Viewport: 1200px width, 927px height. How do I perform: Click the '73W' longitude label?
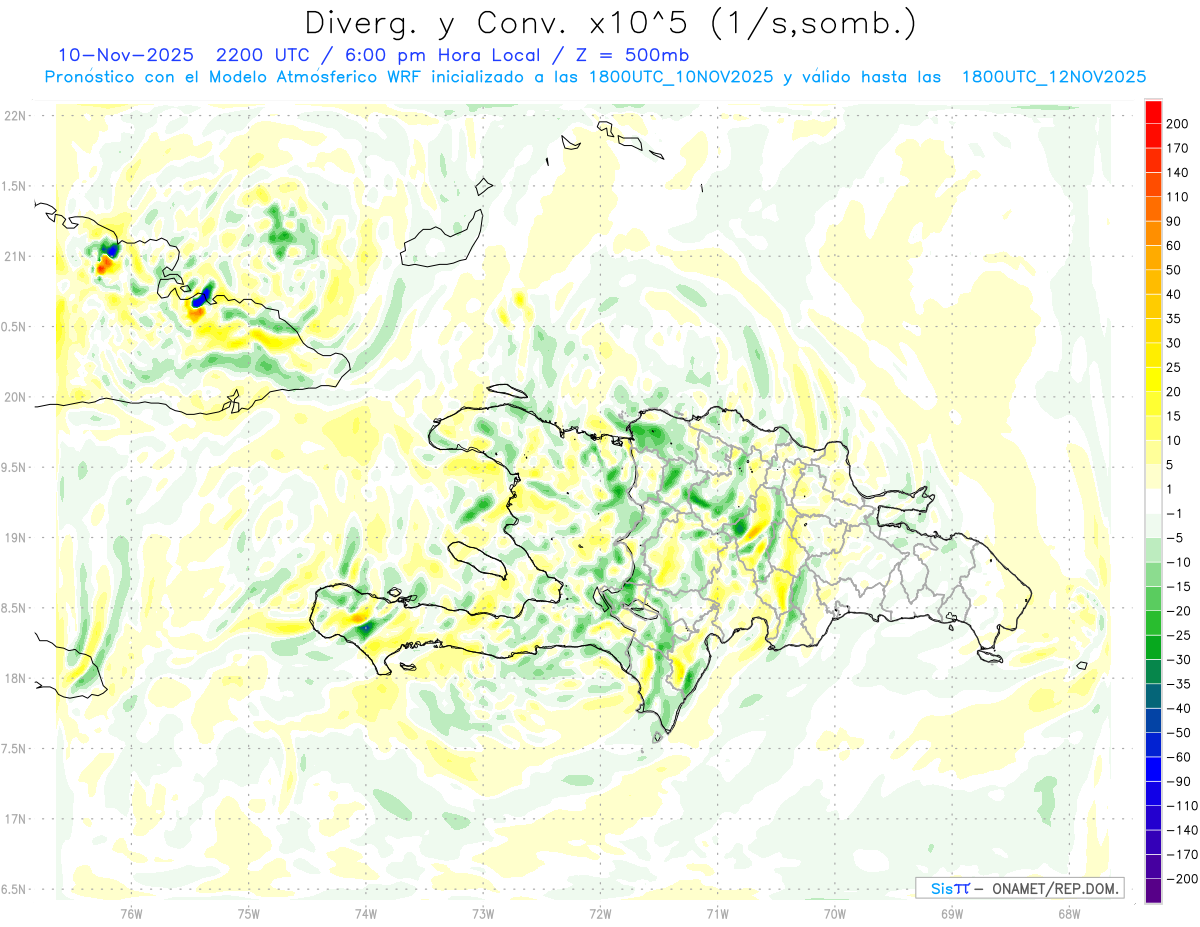[483, 913]
